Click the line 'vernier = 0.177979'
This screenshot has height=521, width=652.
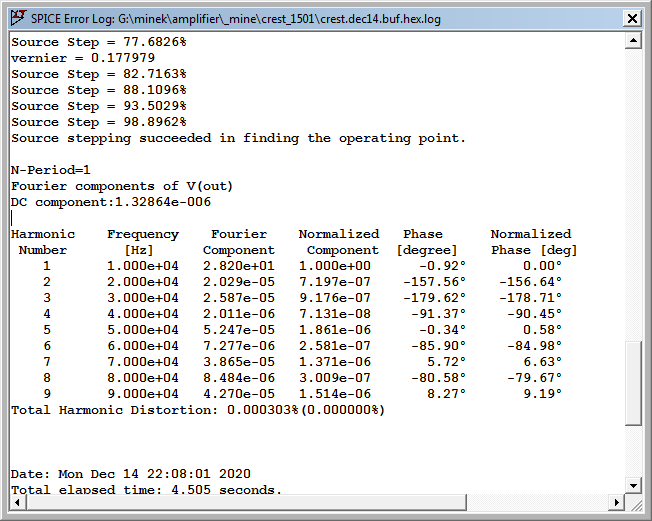83,58
